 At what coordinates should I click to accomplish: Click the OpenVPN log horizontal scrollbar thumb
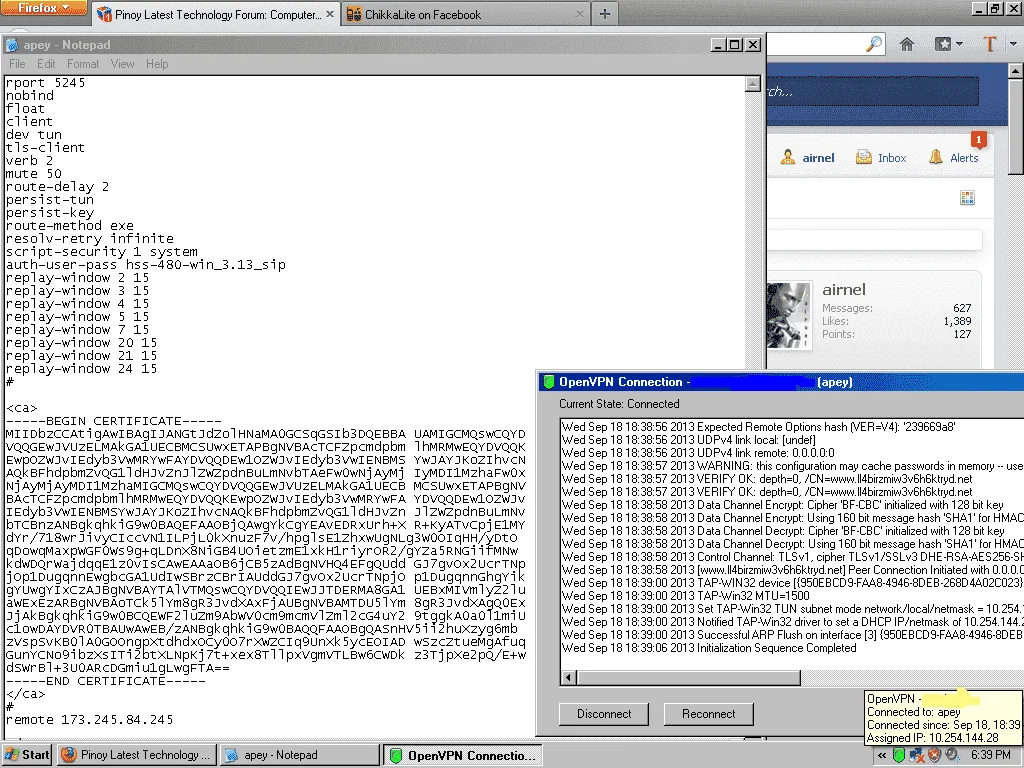point(688,678)
